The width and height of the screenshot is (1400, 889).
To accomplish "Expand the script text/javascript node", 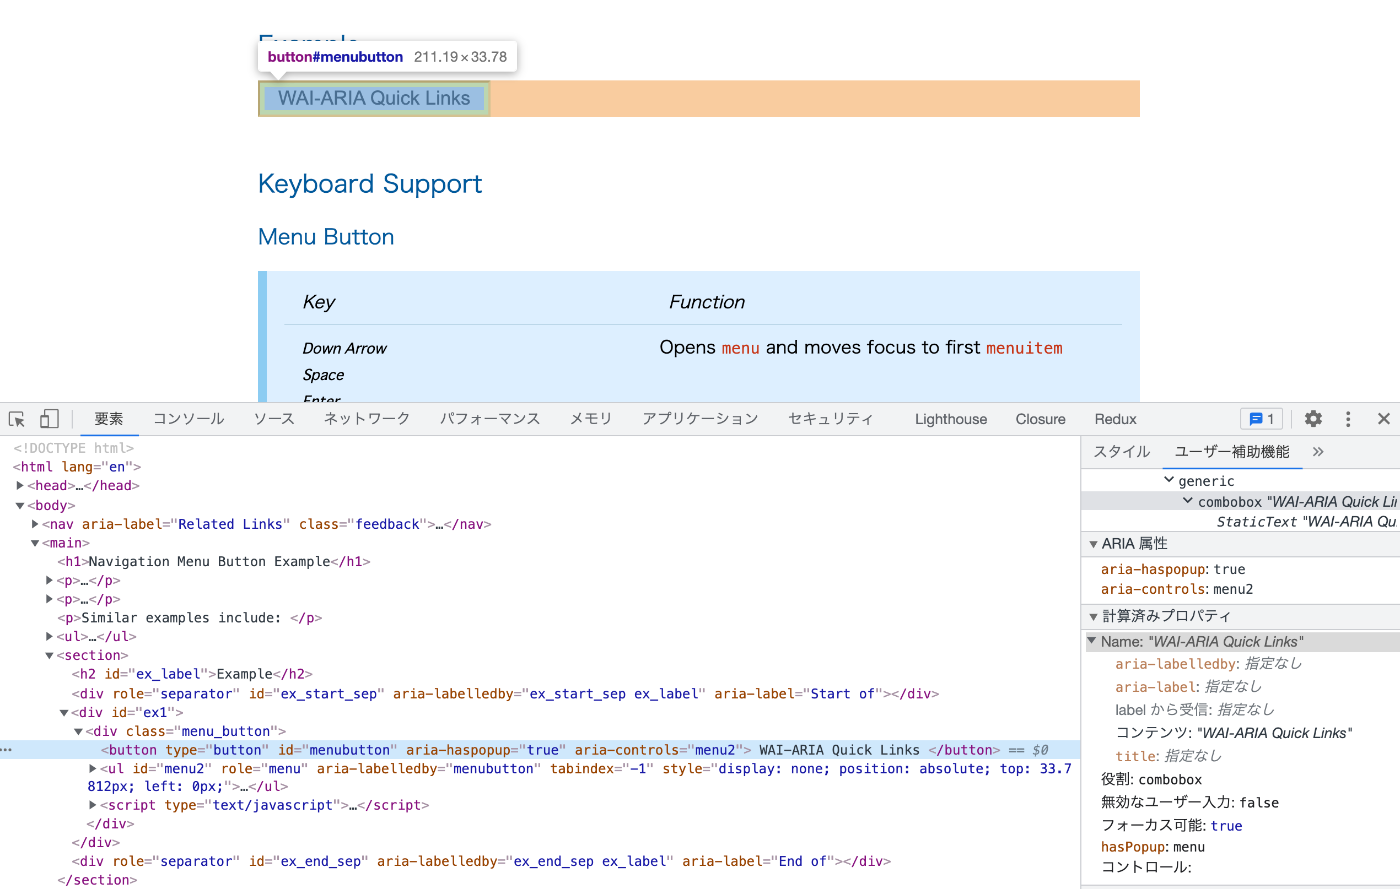I will (93, 805).
